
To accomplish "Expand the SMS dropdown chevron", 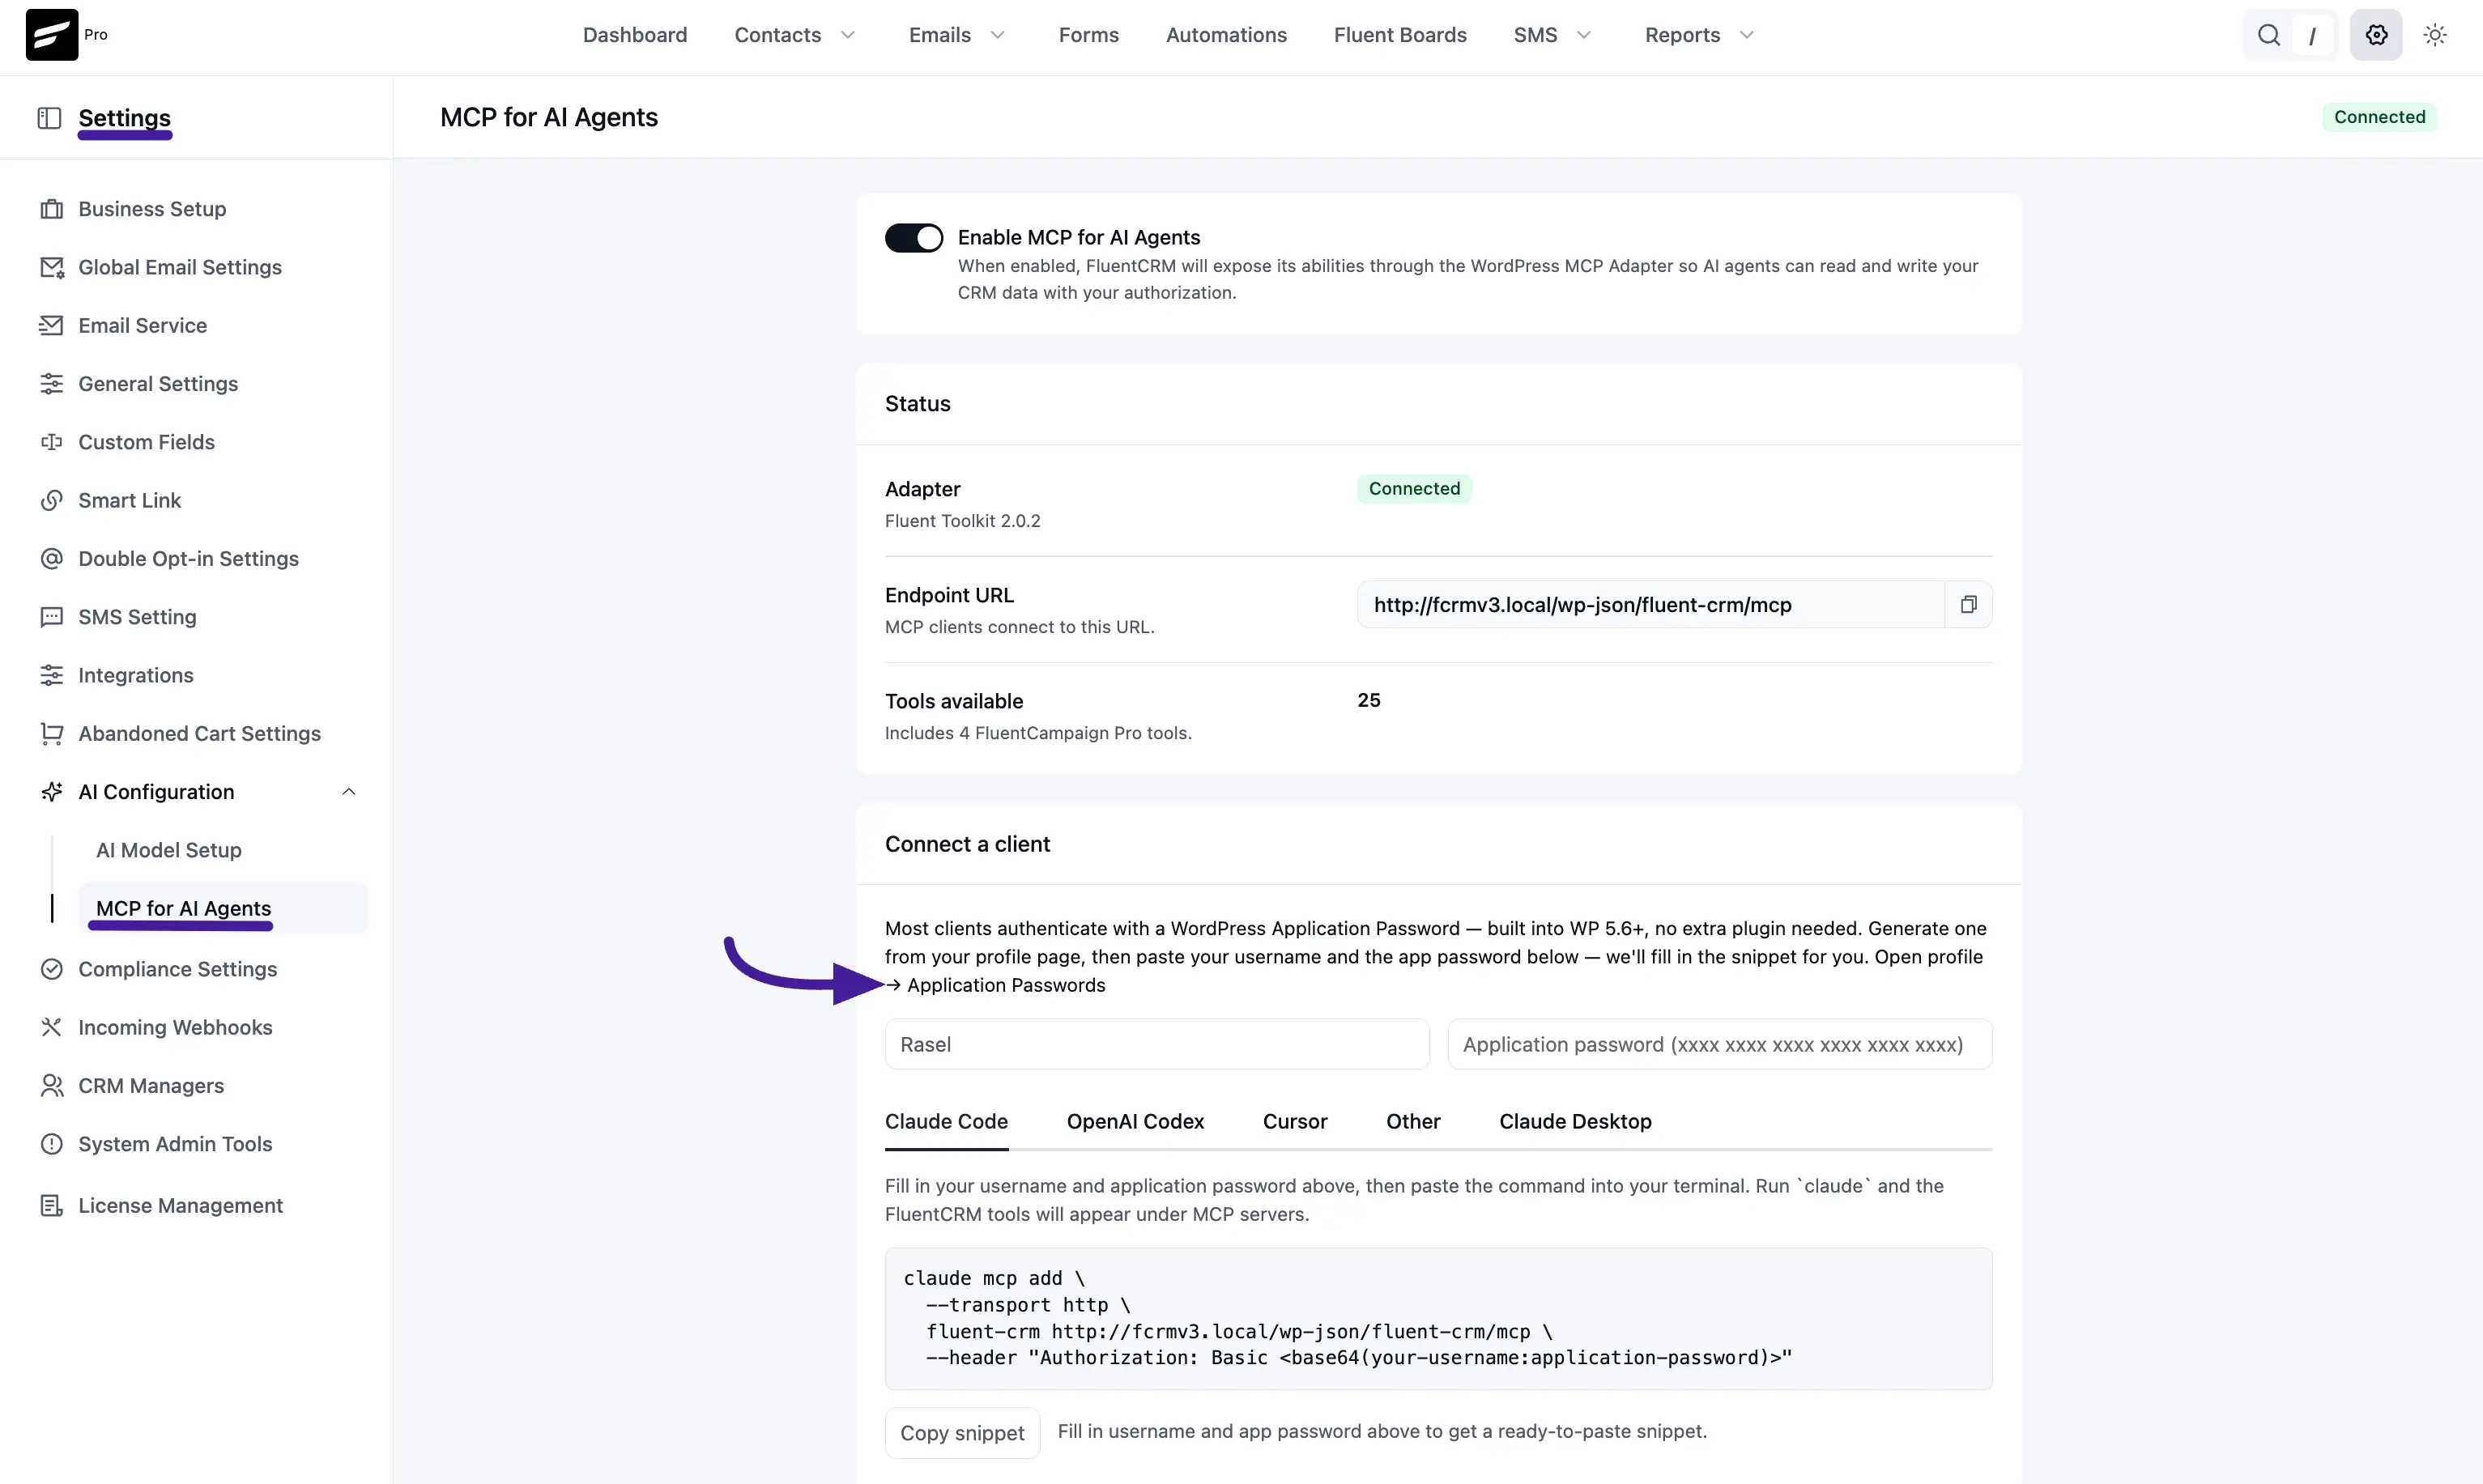I will 1584,35.
